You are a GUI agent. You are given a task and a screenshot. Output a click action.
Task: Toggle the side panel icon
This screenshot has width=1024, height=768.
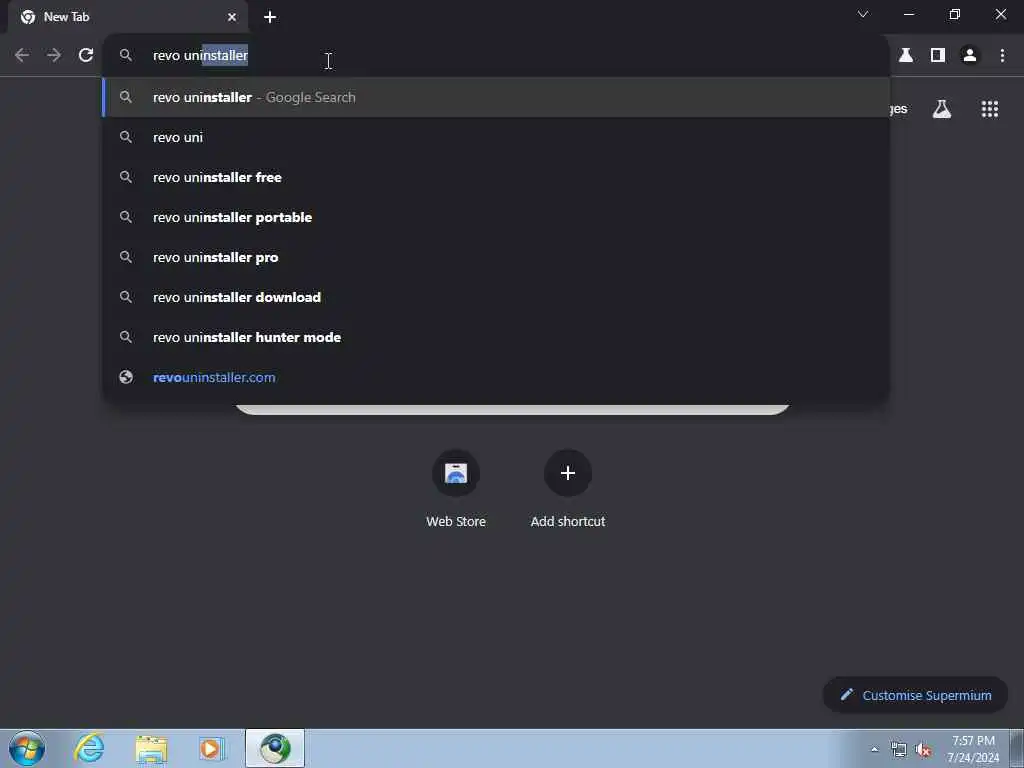click(x=938, y=56)
